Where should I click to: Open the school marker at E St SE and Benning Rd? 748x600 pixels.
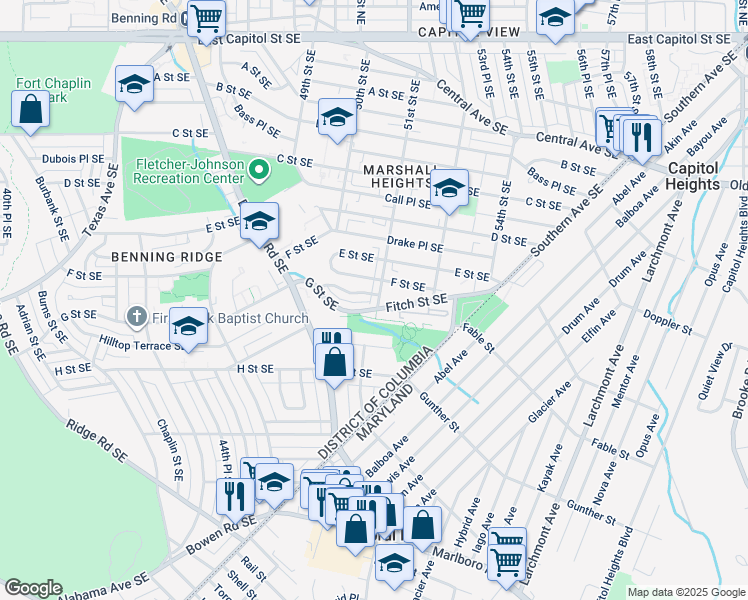click(x=260, y=223)
